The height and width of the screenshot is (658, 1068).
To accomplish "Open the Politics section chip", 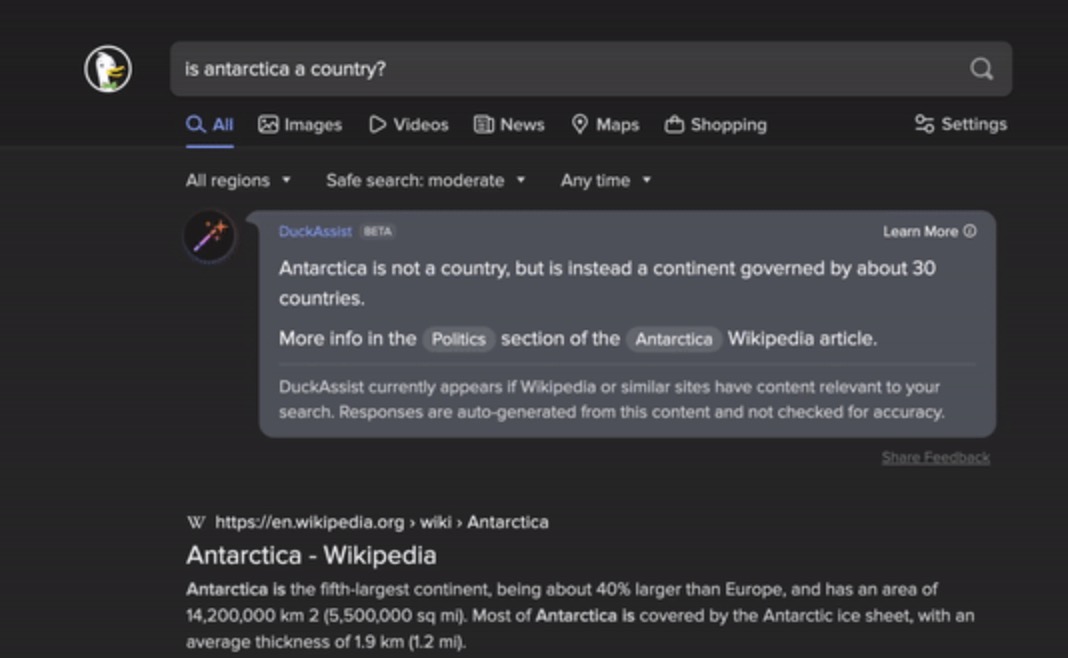I will tap(458, 339).
